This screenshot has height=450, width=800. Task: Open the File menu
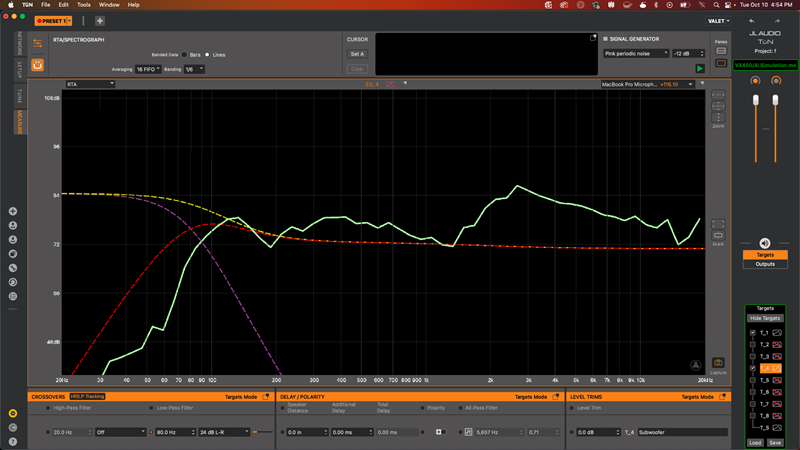coord(45,5)
